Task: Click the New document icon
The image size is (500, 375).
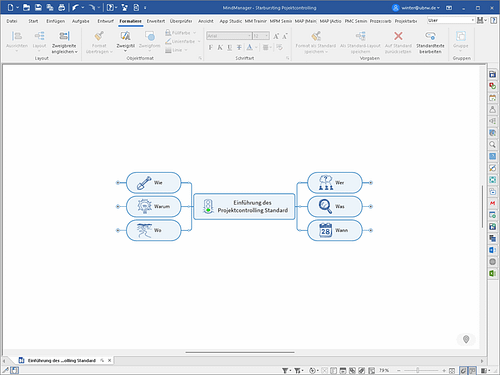Action: pyautogui.click(x=10, y=7)
